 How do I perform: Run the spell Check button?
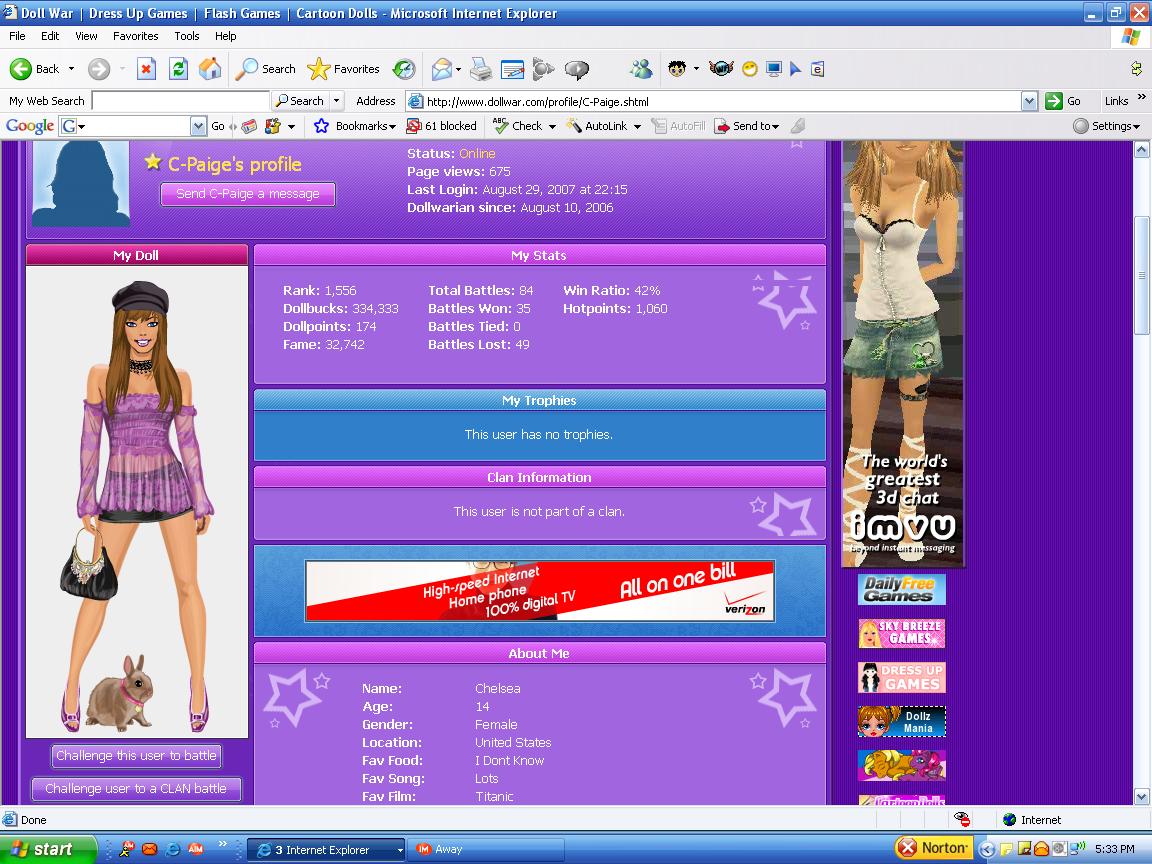518,126
